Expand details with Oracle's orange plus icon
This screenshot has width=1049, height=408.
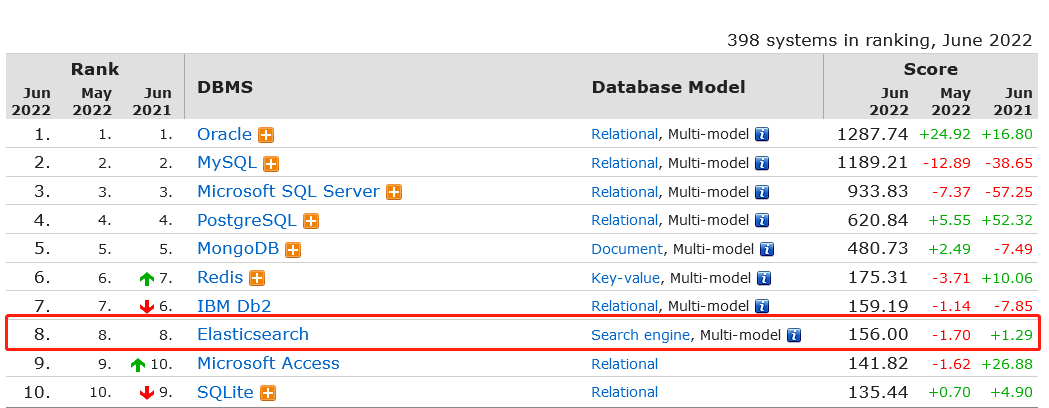(266, 135)
